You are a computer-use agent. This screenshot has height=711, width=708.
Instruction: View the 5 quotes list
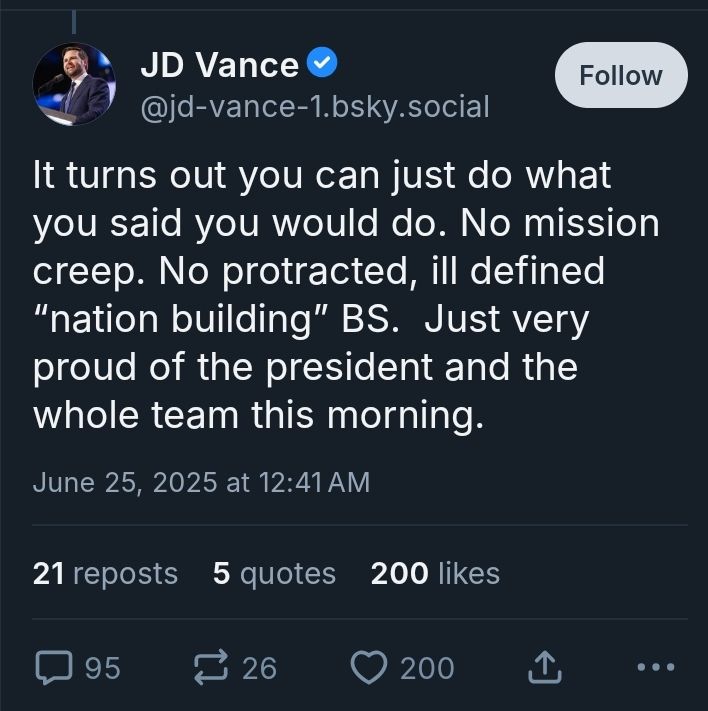click(x=274, y=574)
